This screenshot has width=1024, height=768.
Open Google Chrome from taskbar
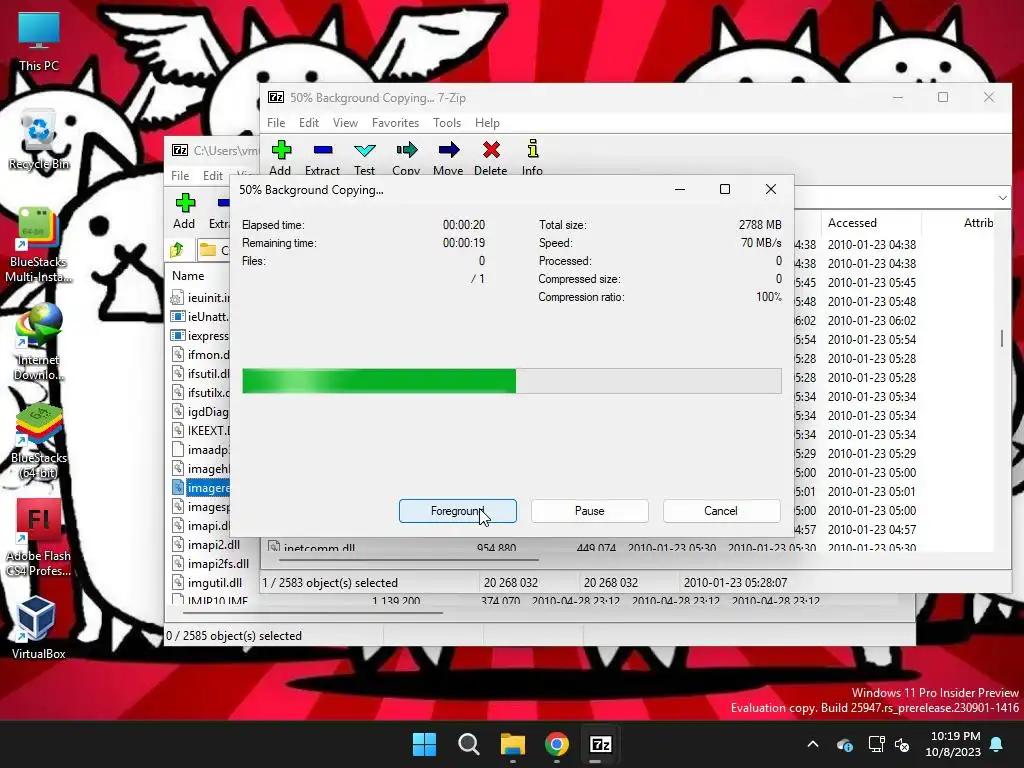coord(556,744)
